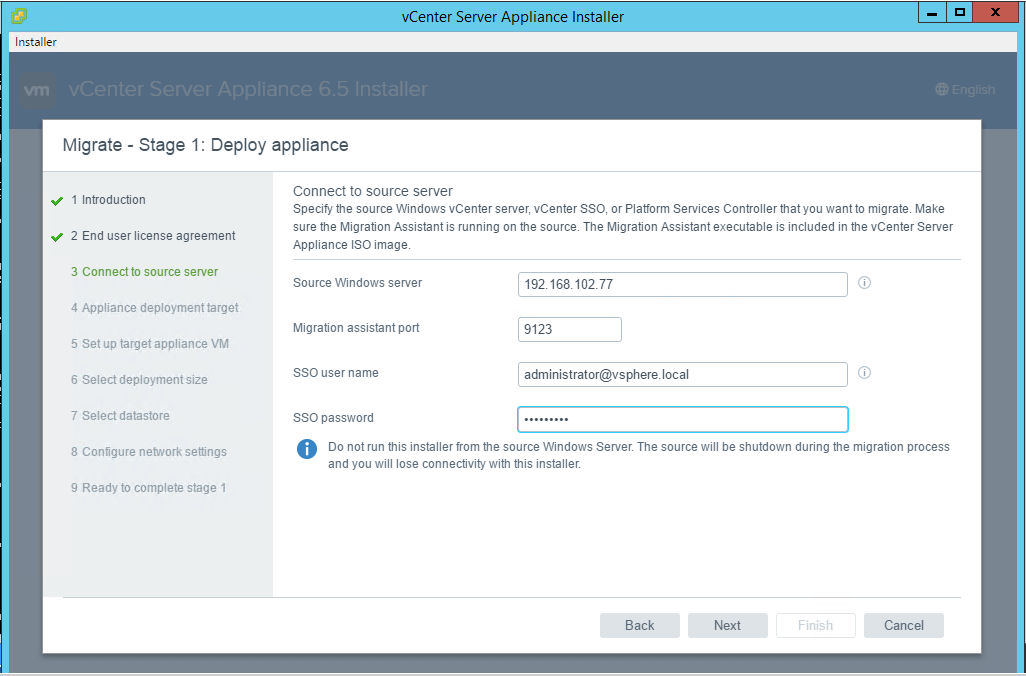
Task: Go to step 2 End user license agreement
Action: [153, 236]
